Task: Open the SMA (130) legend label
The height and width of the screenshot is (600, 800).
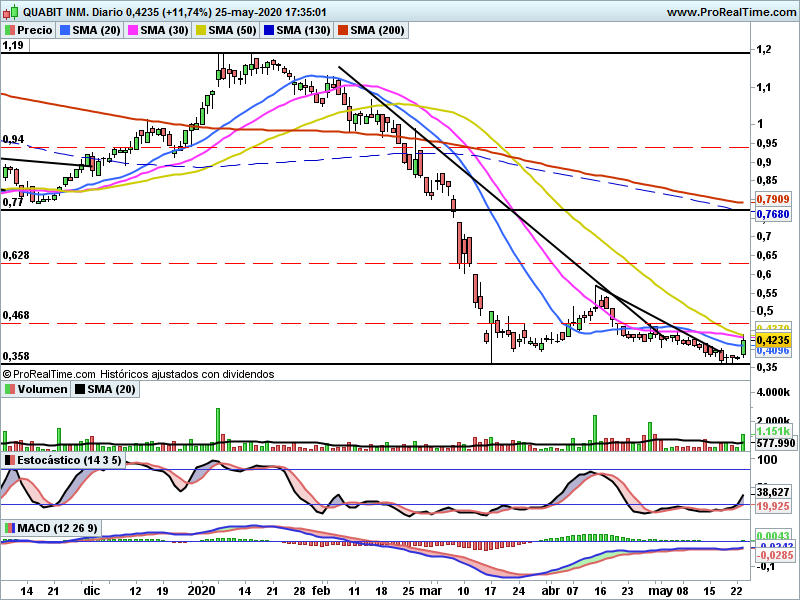Action: click(x=303, y=30)
